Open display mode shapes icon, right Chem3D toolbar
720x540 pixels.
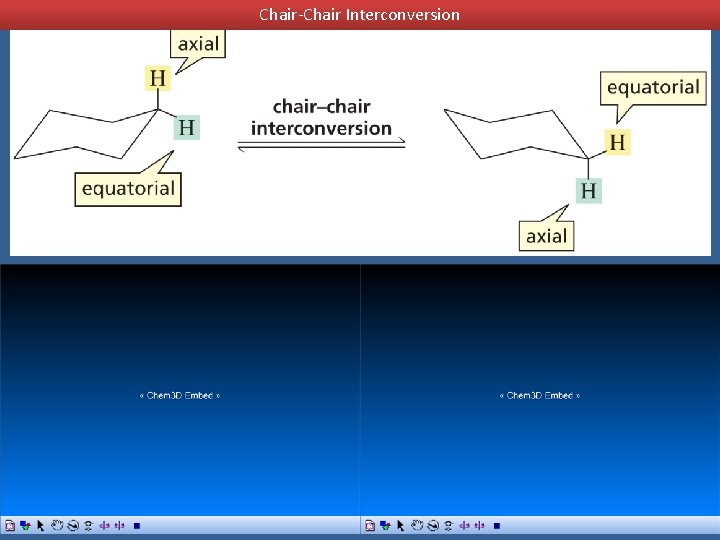[x=385, y=525]
